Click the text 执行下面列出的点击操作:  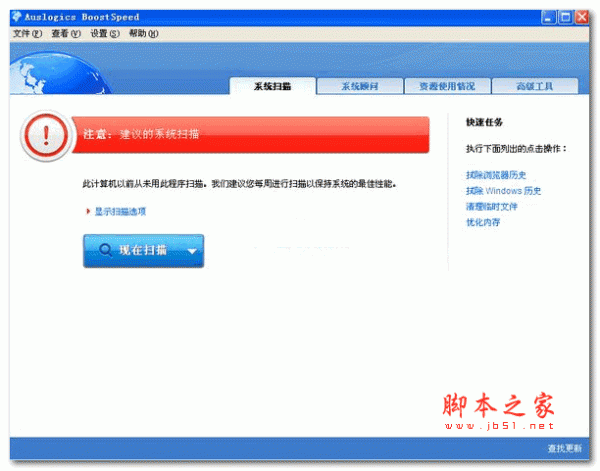coord(516,149)
